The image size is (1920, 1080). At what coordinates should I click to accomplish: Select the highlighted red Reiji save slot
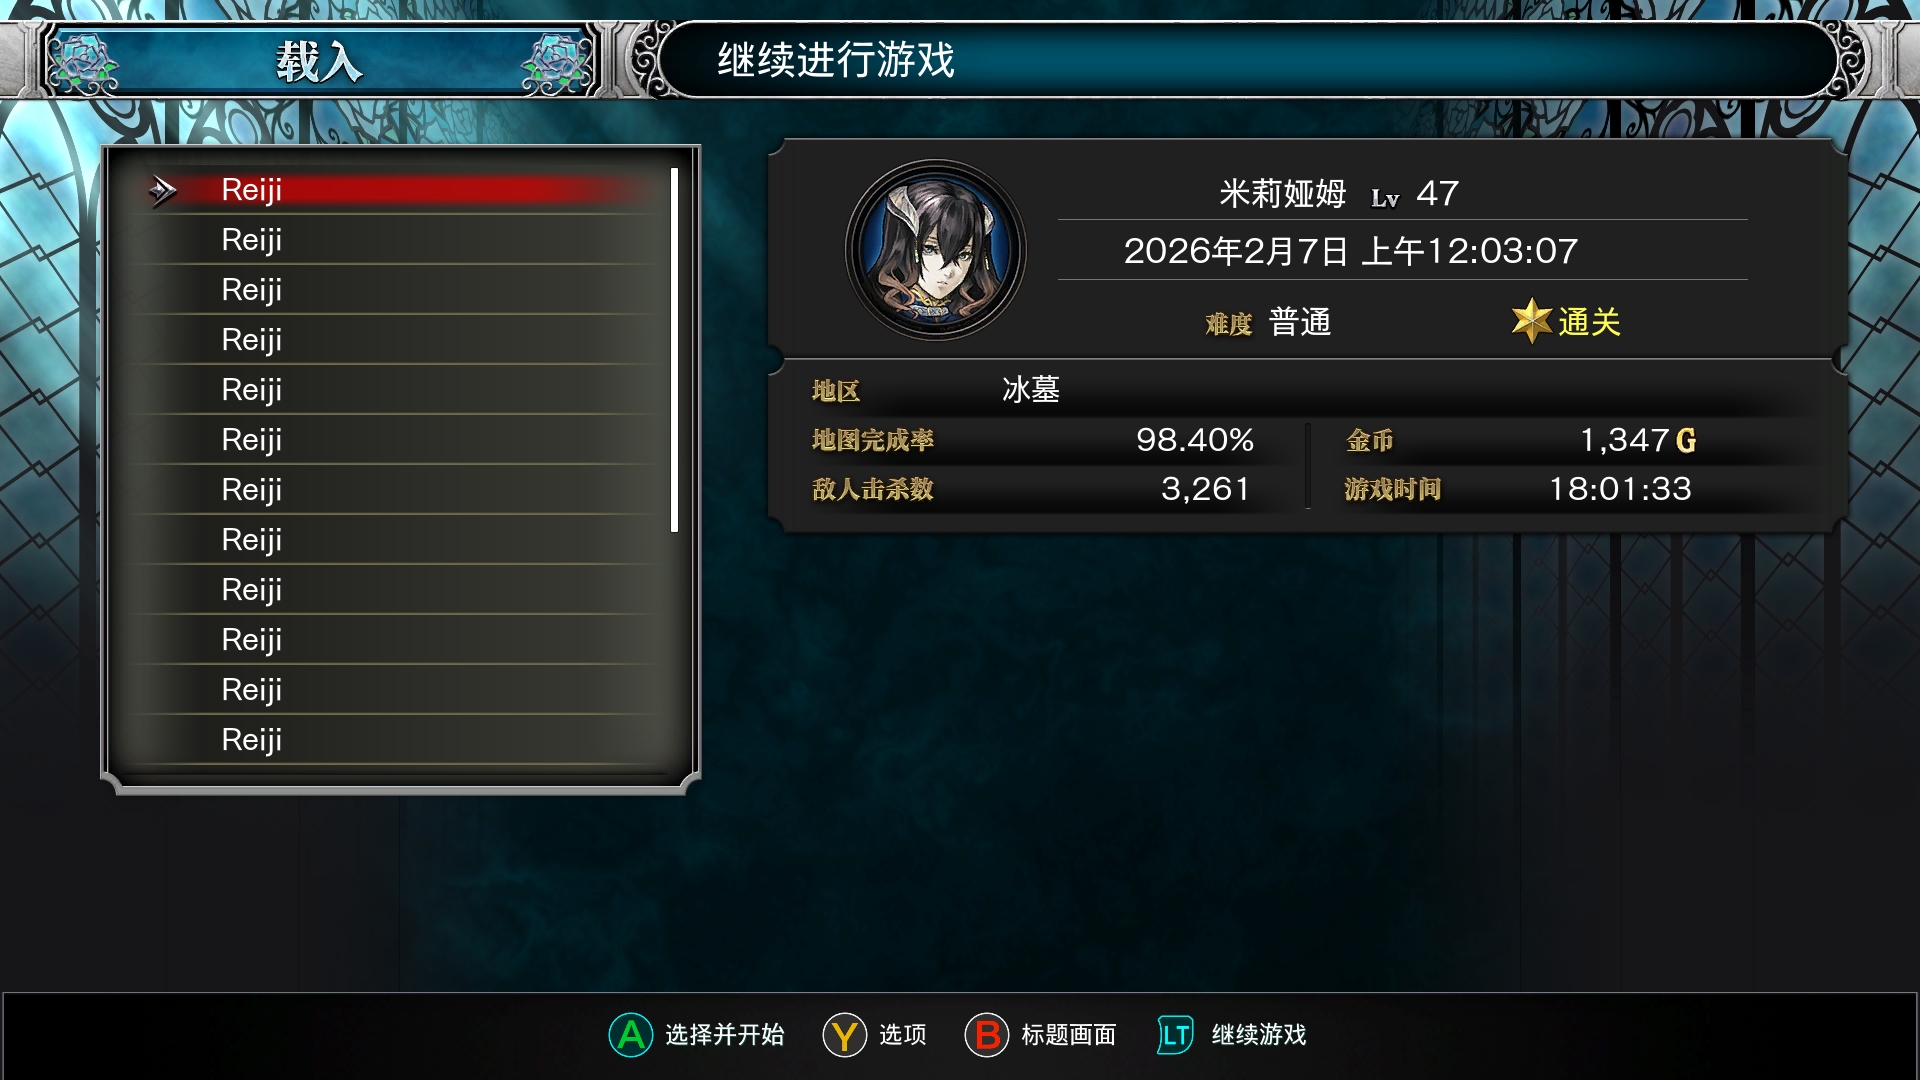[400, 190]
